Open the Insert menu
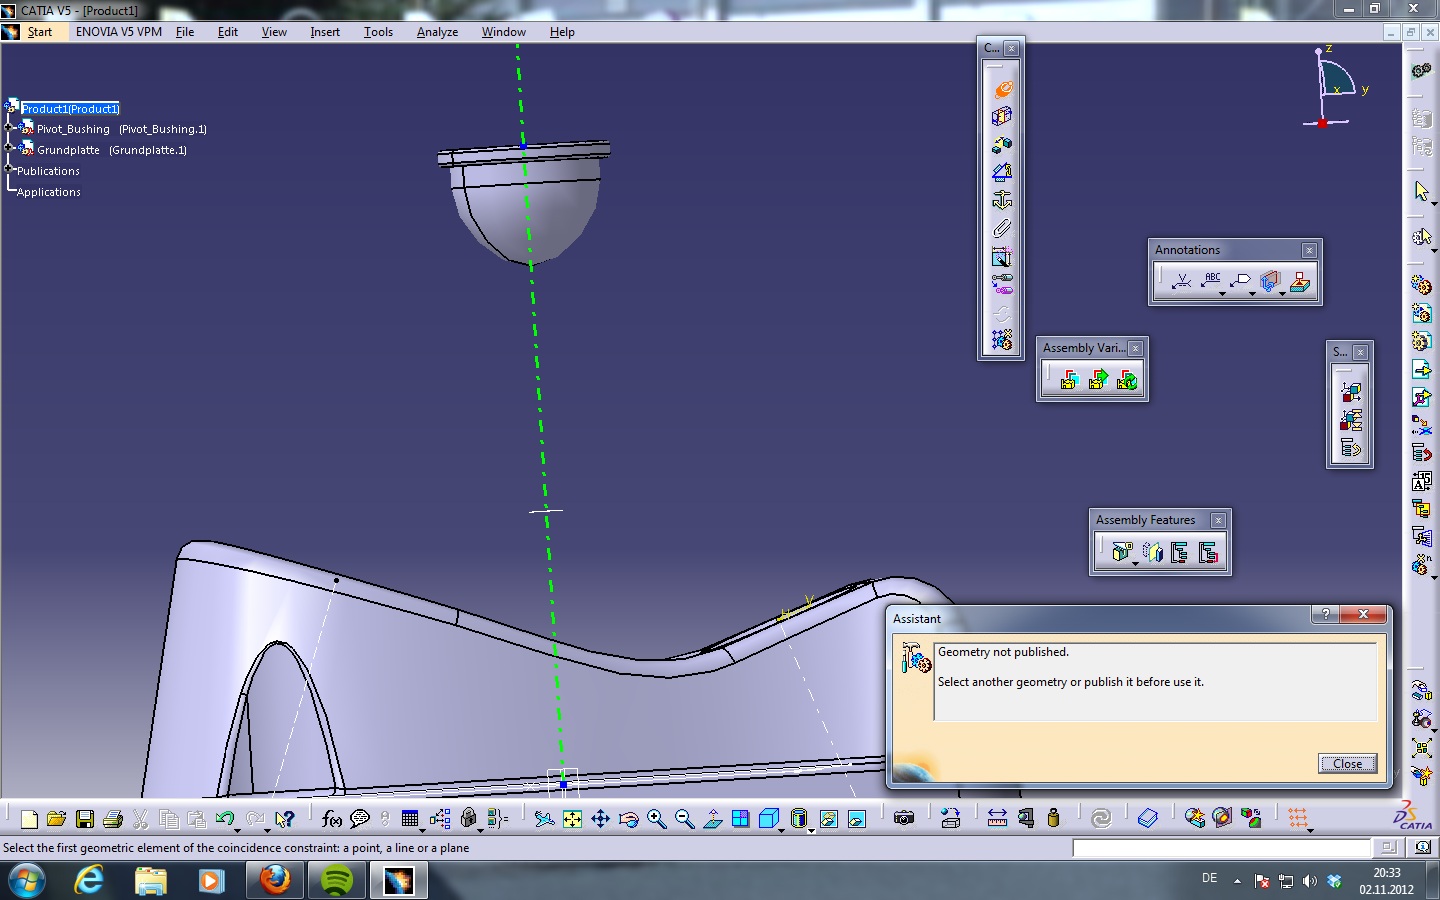The height and width of the screenshot is (900, 1440). coord(325,32)
